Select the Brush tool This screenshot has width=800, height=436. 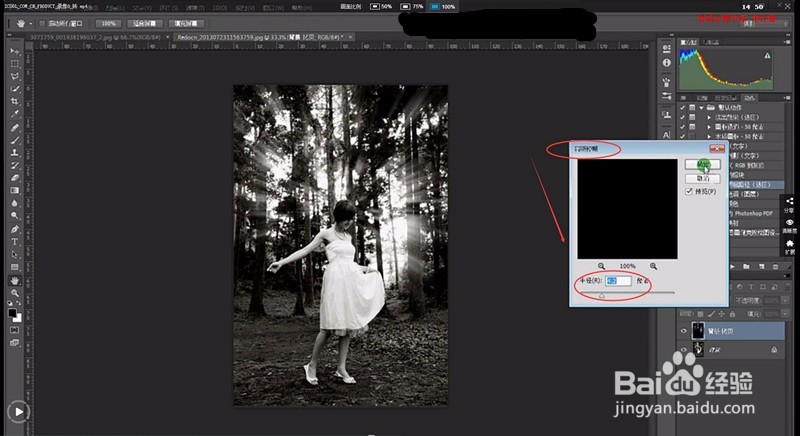click(15, 140)
